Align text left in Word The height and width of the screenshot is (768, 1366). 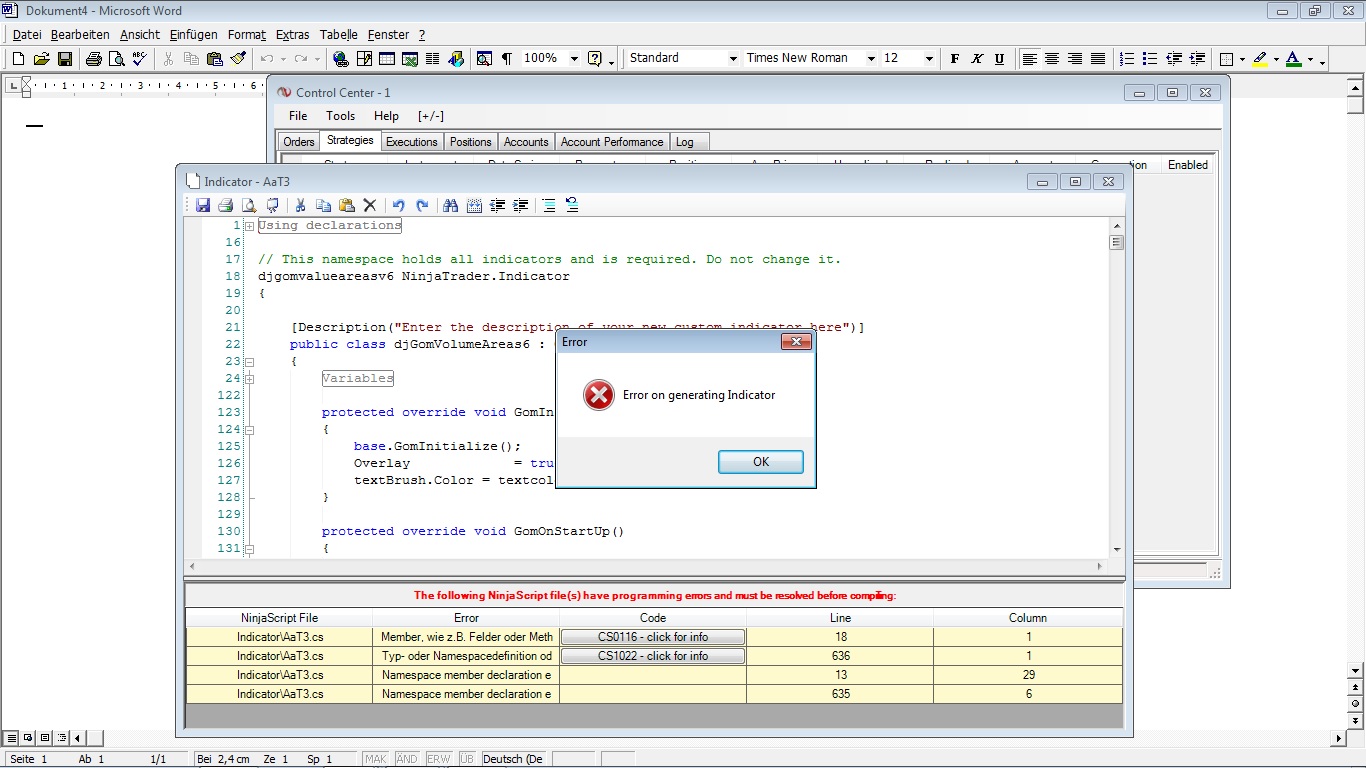click(x=1029, y=59)
